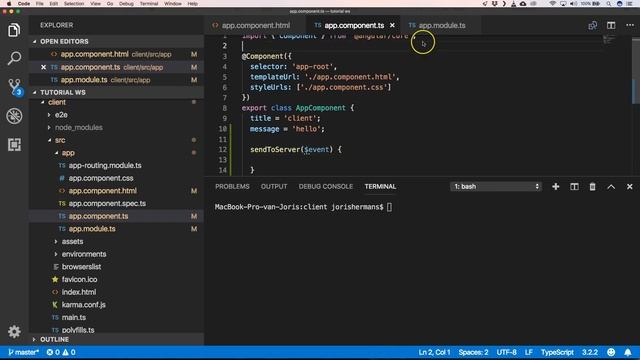Select the Terminal panel tab
The height and width of the screenshot is (360, 640).
pos(380,187)
